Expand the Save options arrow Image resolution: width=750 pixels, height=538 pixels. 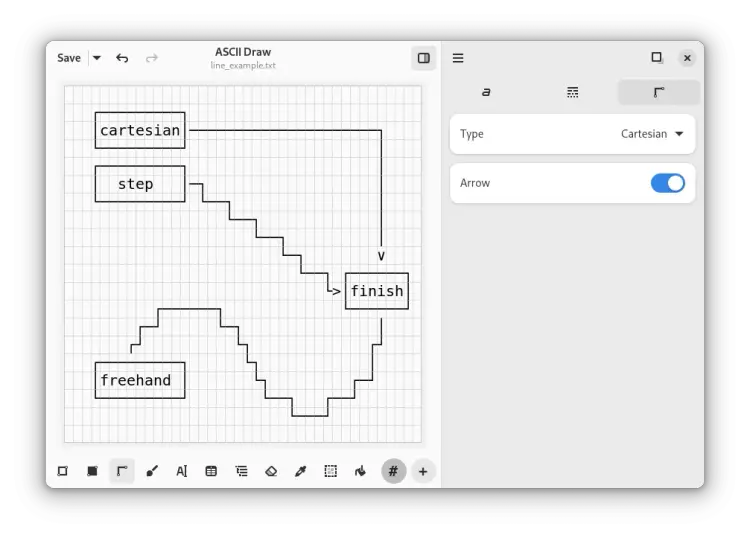click(97, 58)
